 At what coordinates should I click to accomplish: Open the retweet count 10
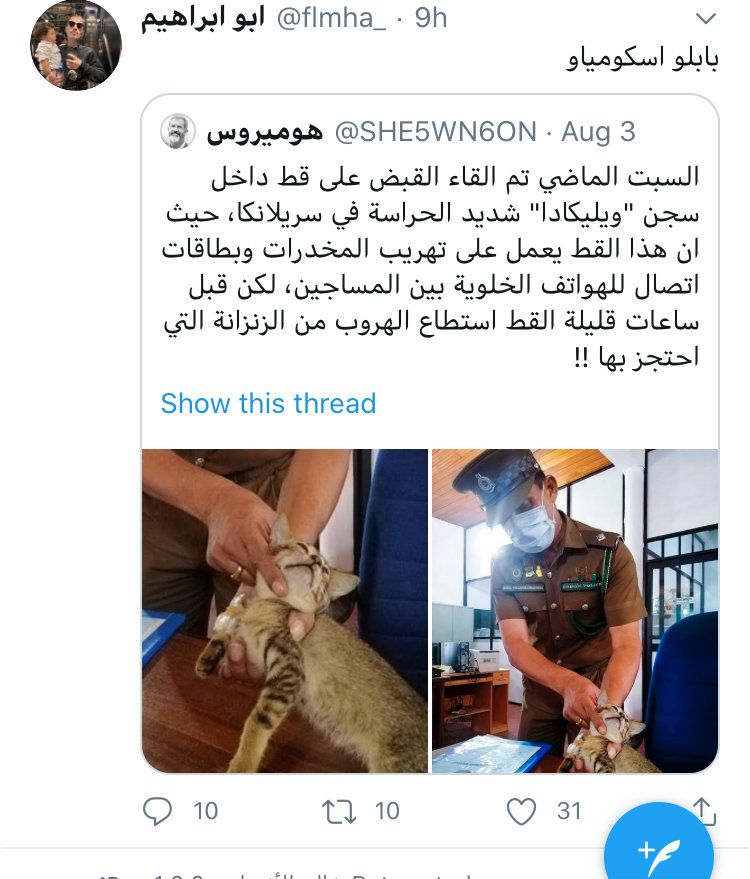point(387,811)
